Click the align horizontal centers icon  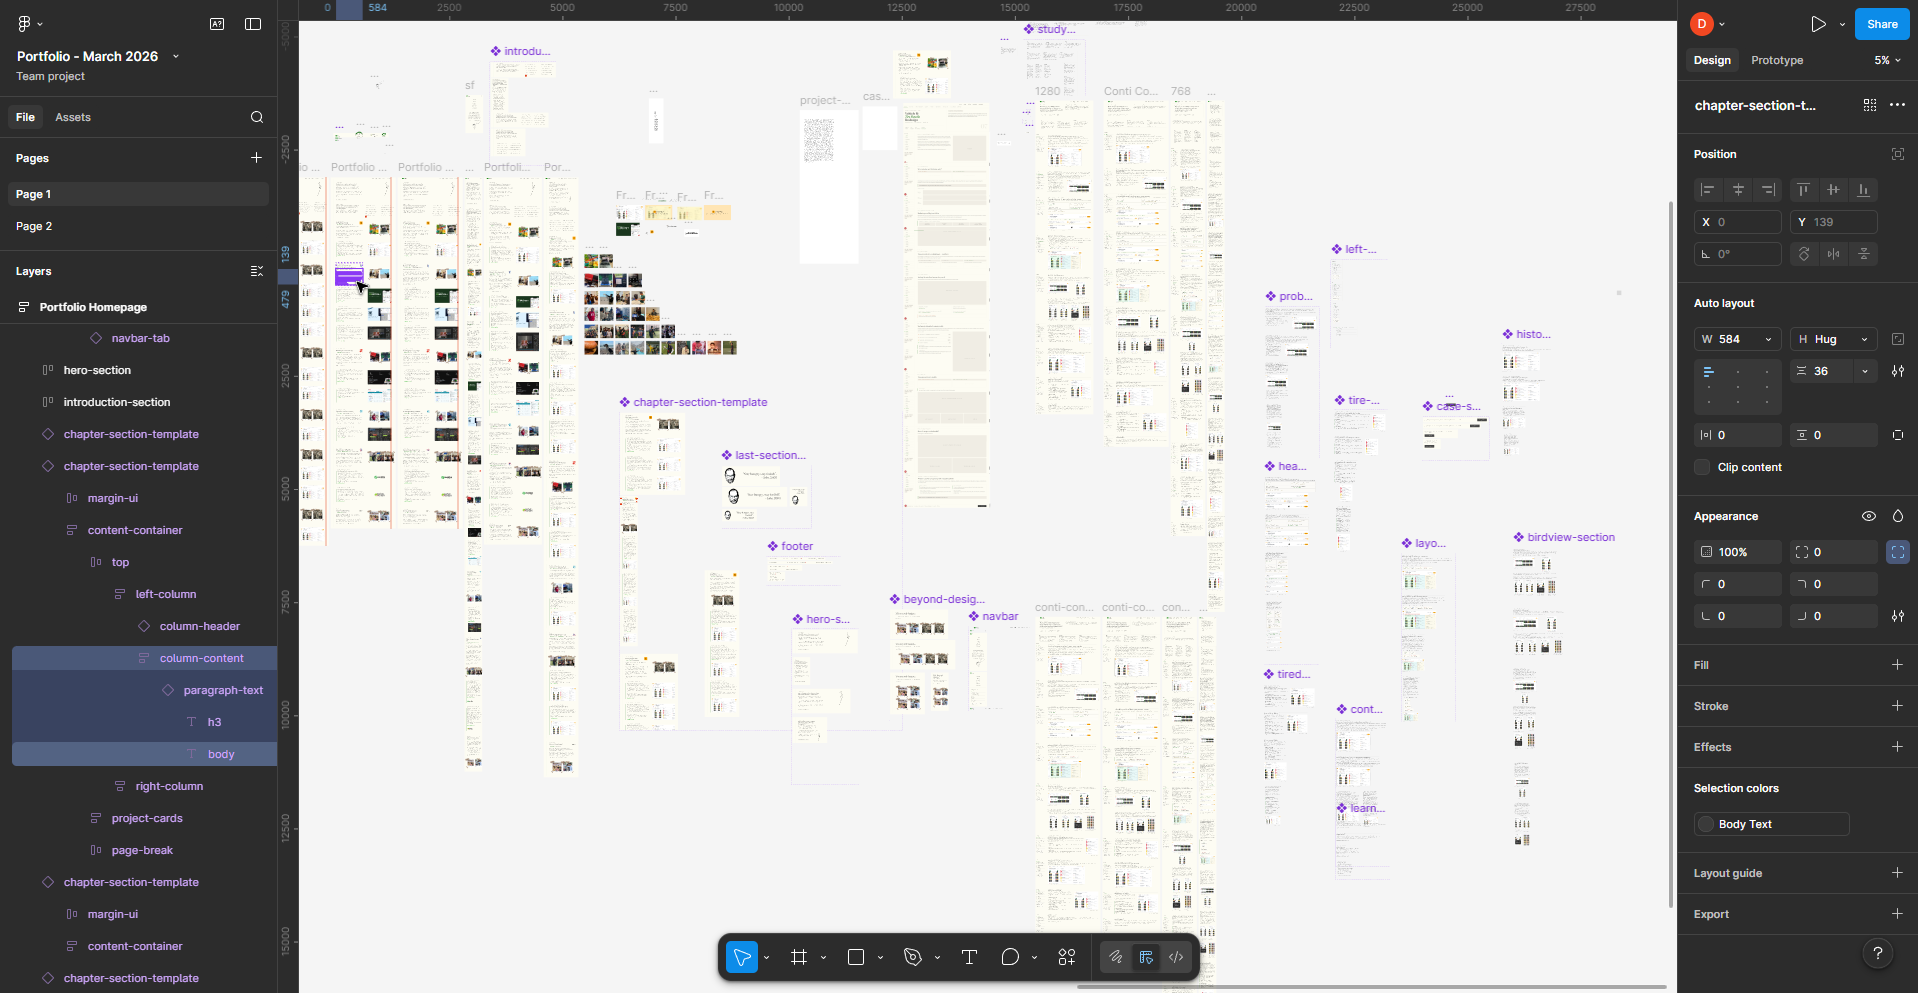tap(1738, 190)
